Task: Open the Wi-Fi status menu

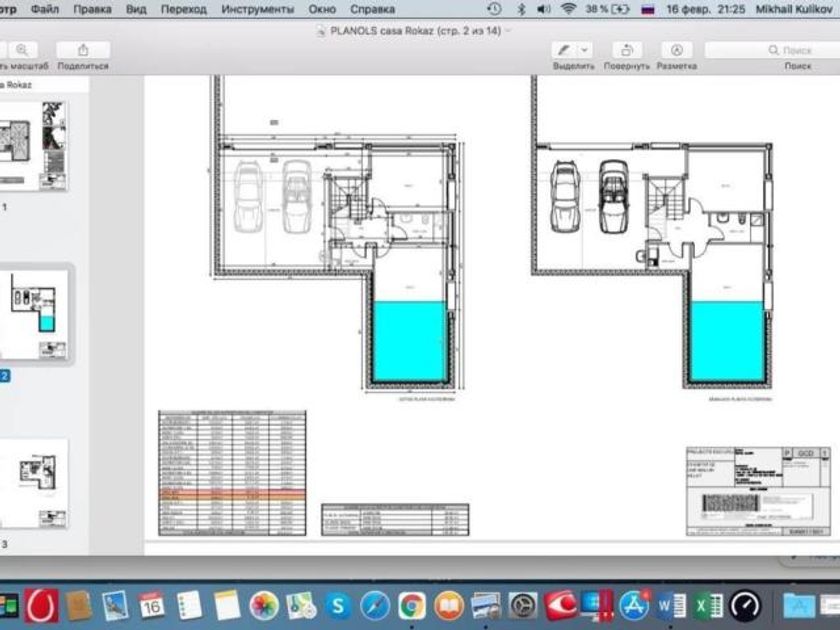Action: 568,9
